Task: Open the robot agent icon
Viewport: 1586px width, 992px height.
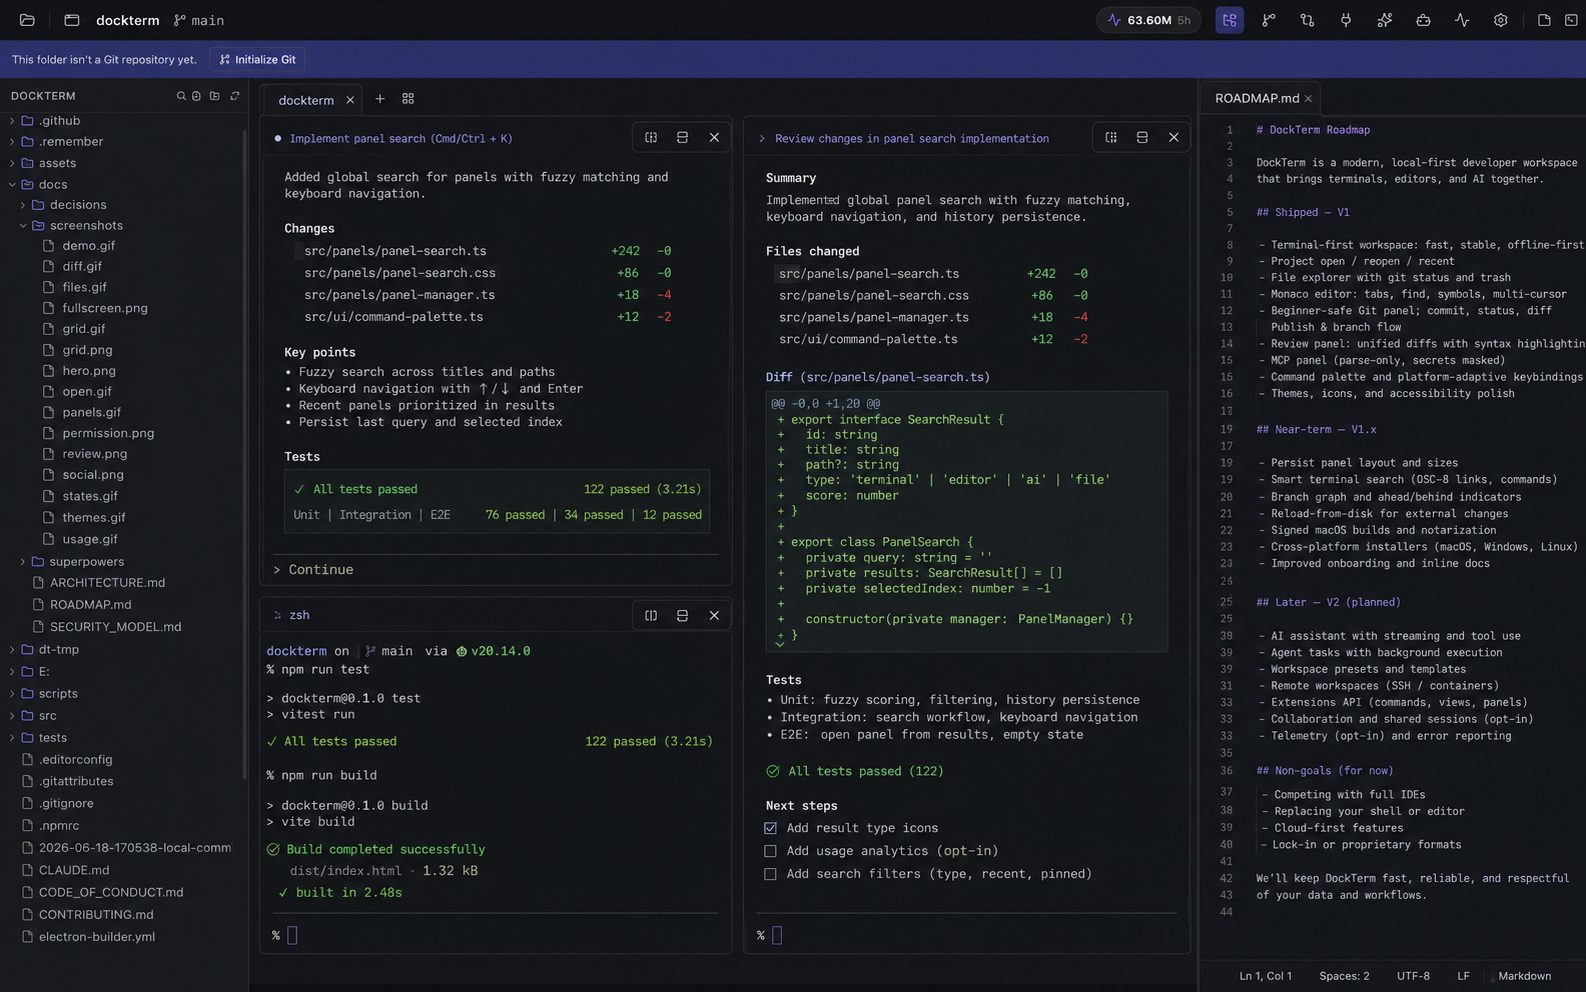Action: 1423,20
